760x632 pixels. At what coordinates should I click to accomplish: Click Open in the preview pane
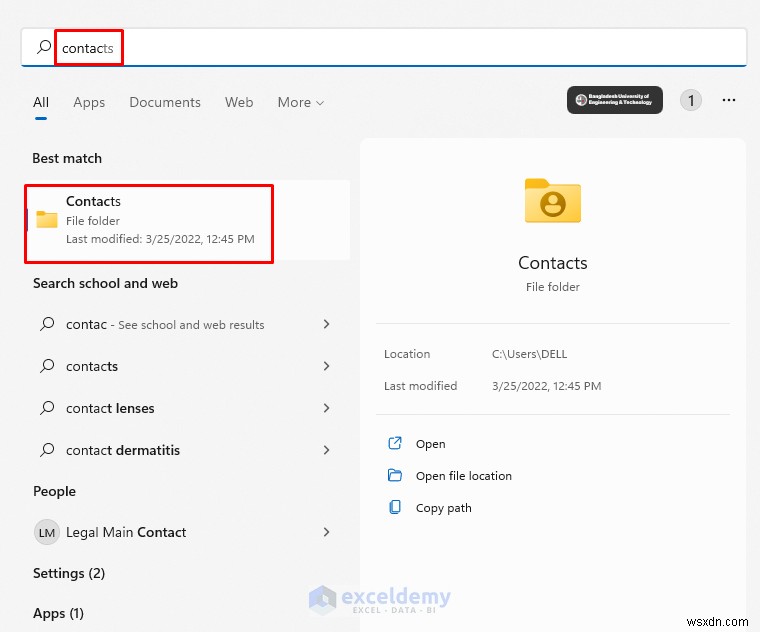point(430,444)
